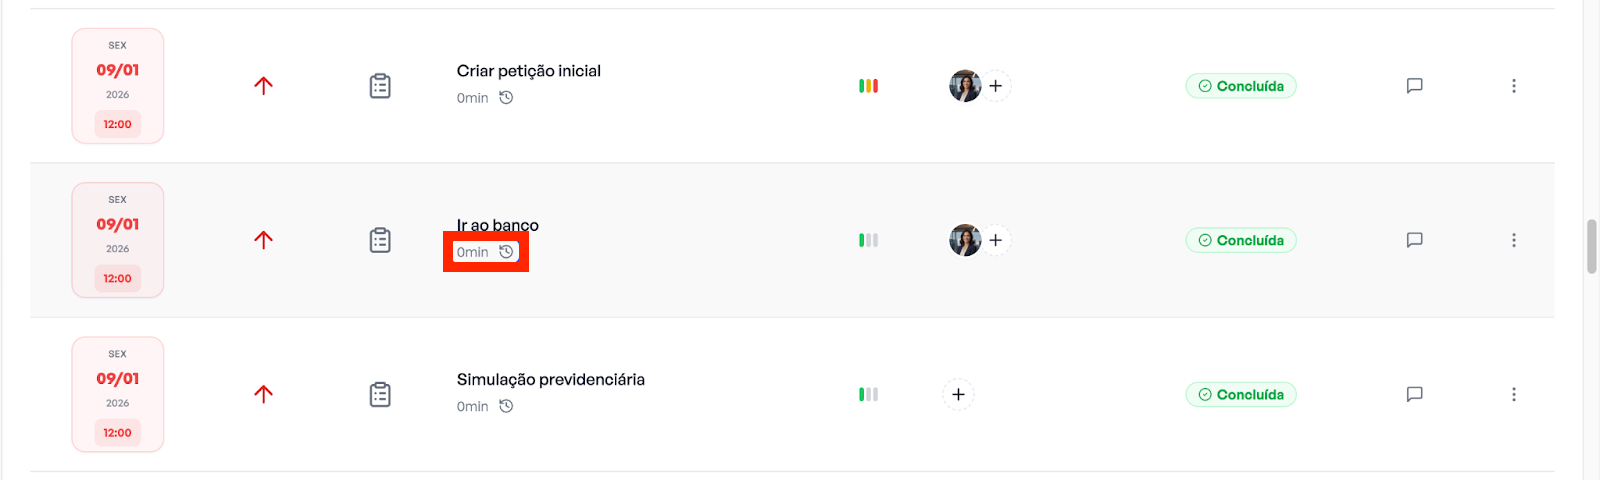
Task: Open comments for Ir ao banco task
Action: pyautogui.click(x=1414, y=240)
